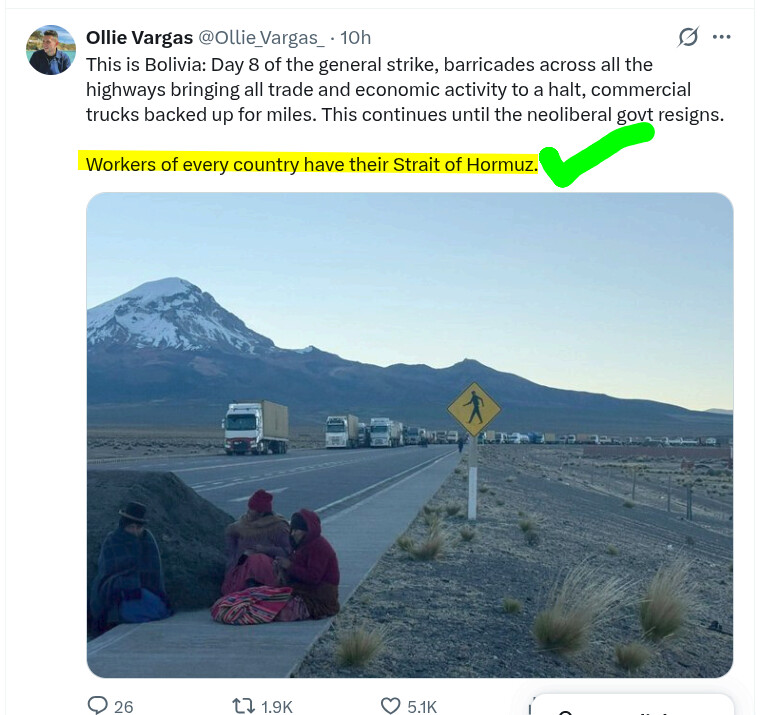Open the 10h timestamp permalink
This screenshot has width=770, height=715.
tap(356, 38)
